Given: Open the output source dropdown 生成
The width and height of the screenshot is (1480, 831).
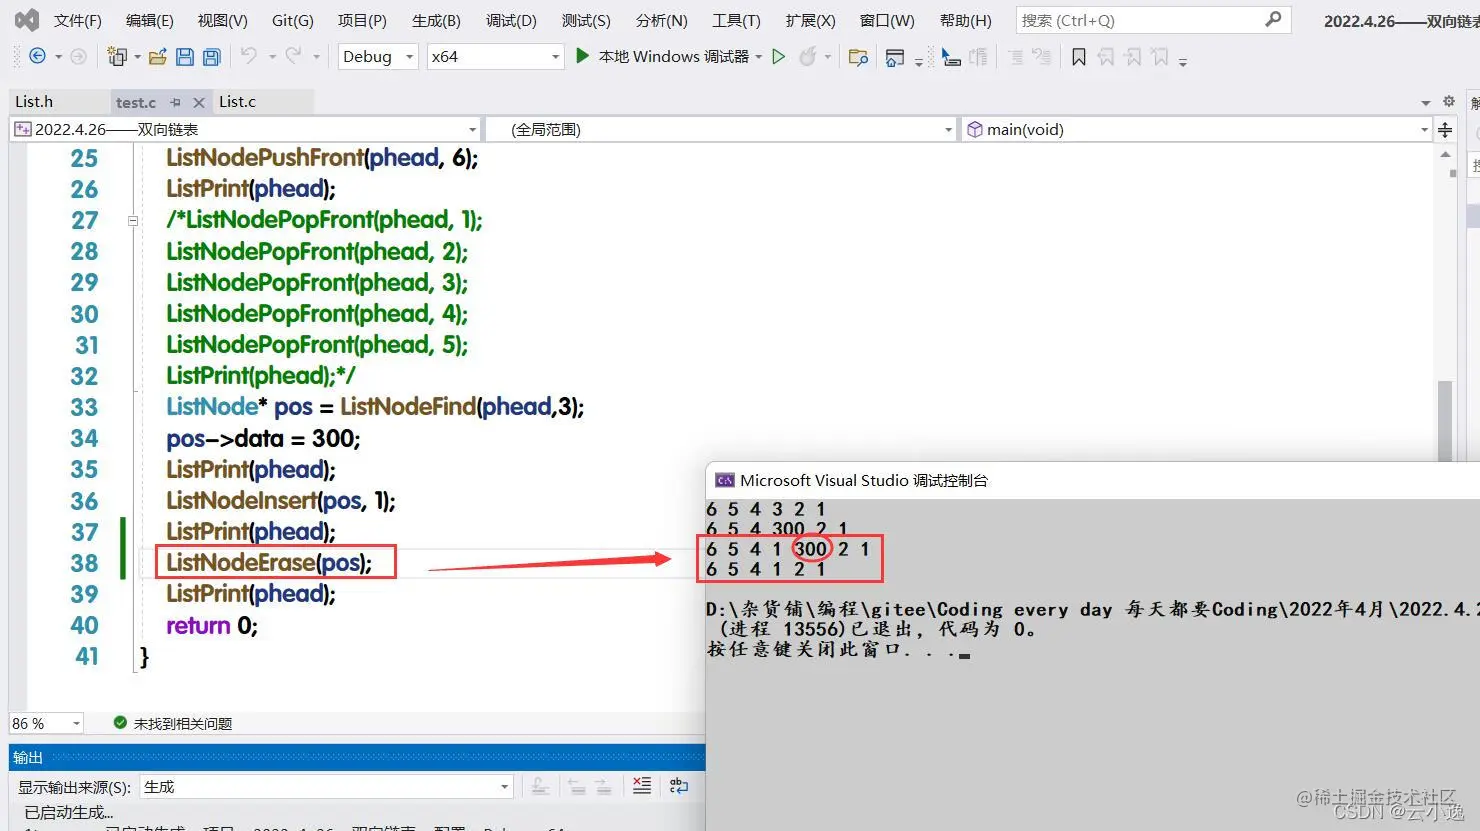Looking at the screenshot, I should coord(327,787).
